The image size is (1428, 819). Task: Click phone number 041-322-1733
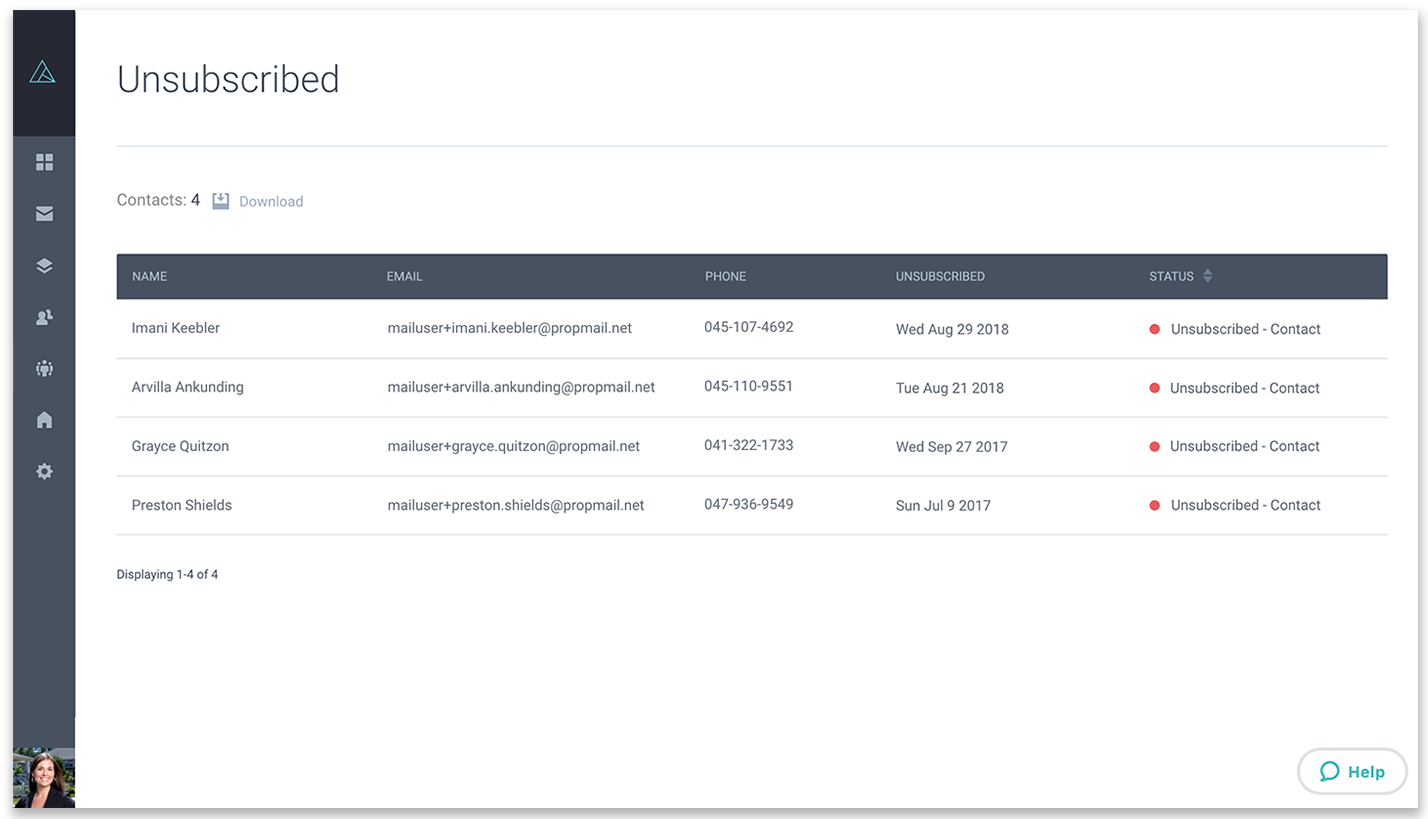click(x=749, y=445)
